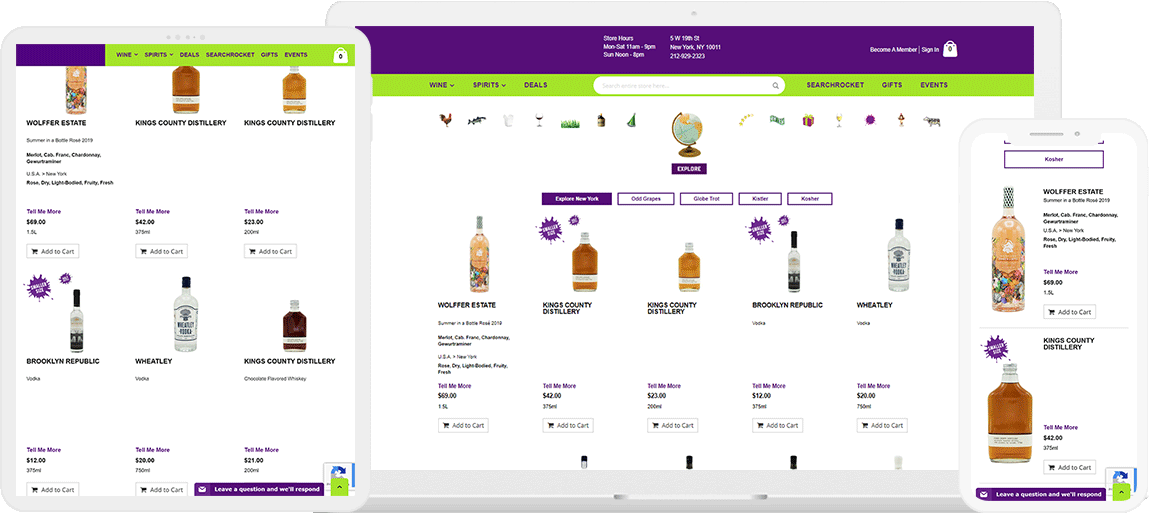Click purple splat icon in laptop icon row
The image size is (1150, 515).
[871, 120]
